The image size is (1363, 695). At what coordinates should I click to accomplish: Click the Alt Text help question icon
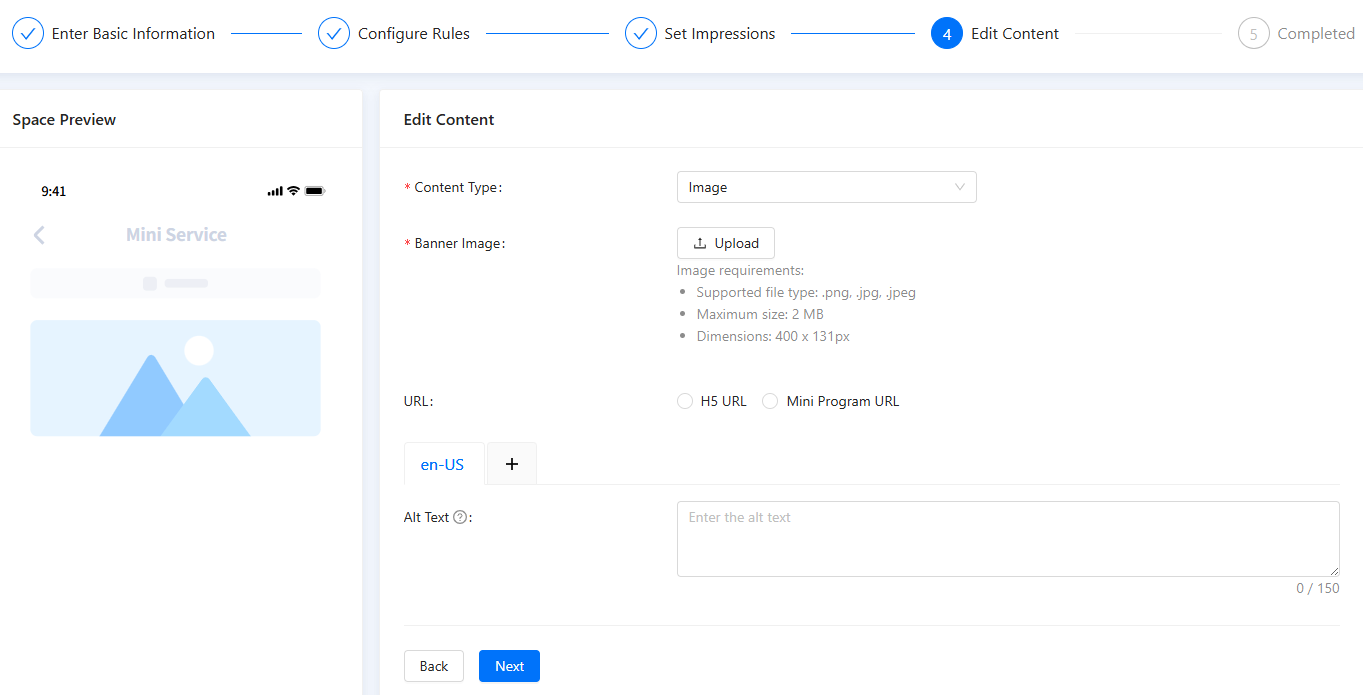pyautogui.click(x=460, y=517)
